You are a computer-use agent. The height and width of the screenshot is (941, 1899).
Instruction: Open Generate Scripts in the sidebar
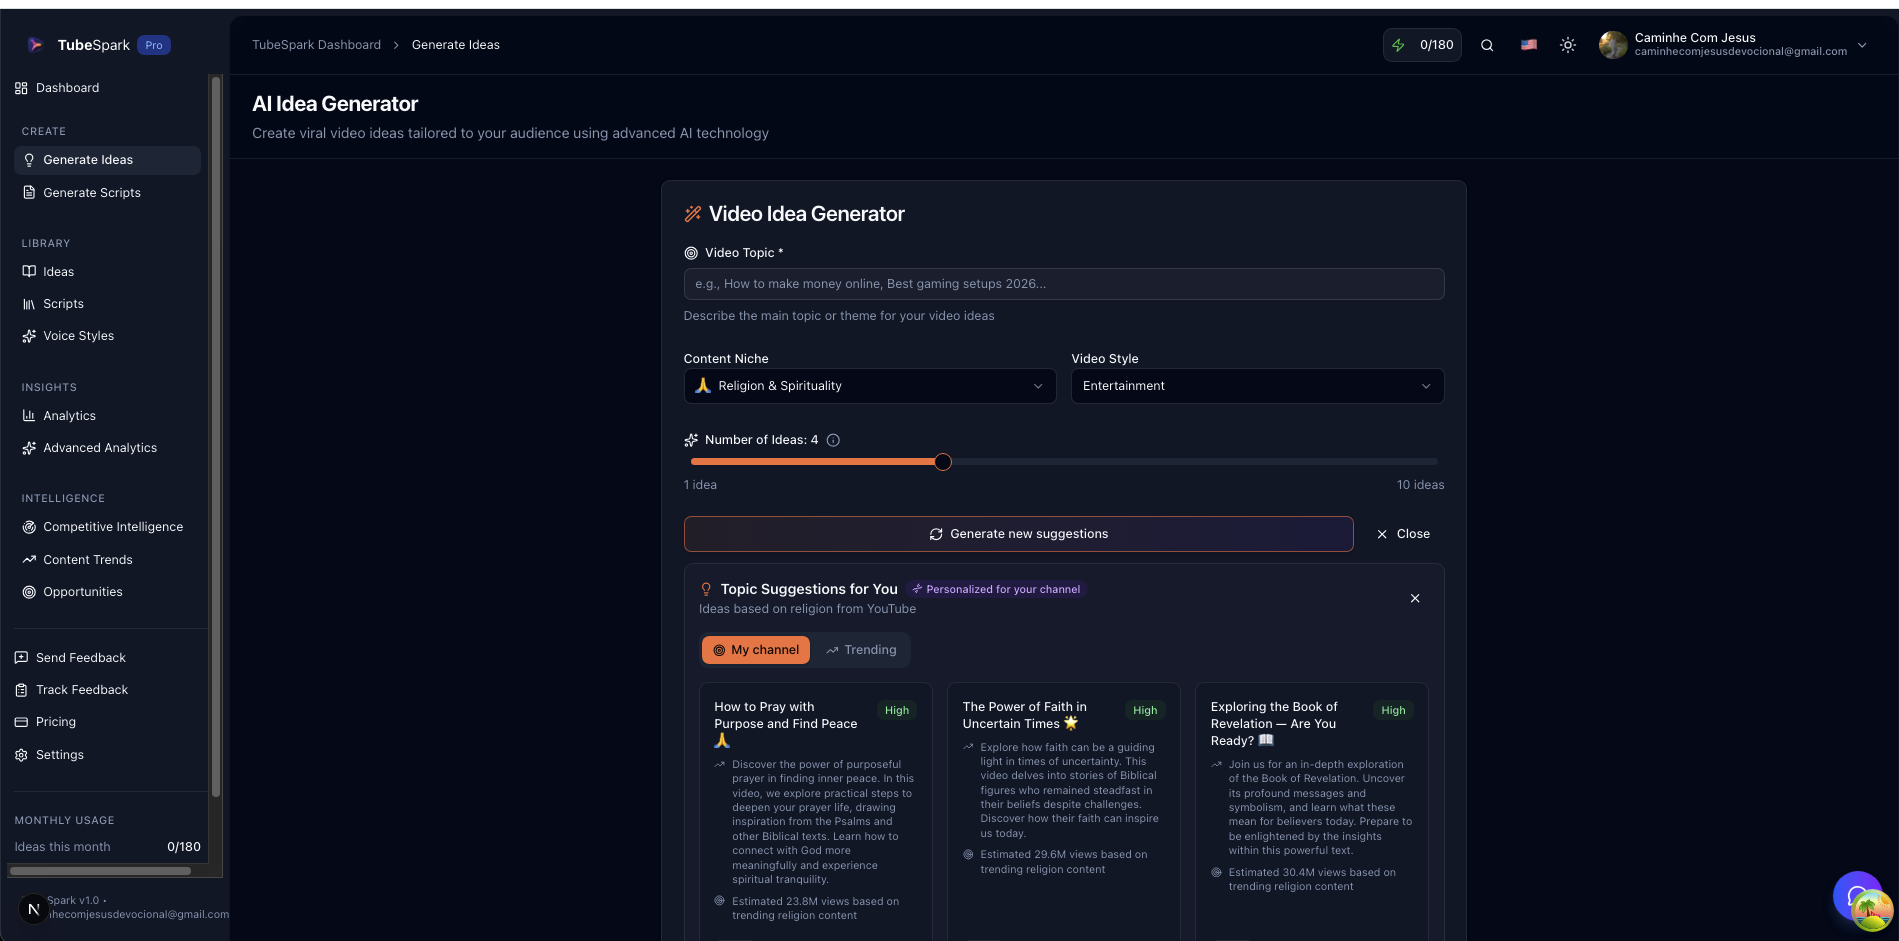(x=107, y=192)
